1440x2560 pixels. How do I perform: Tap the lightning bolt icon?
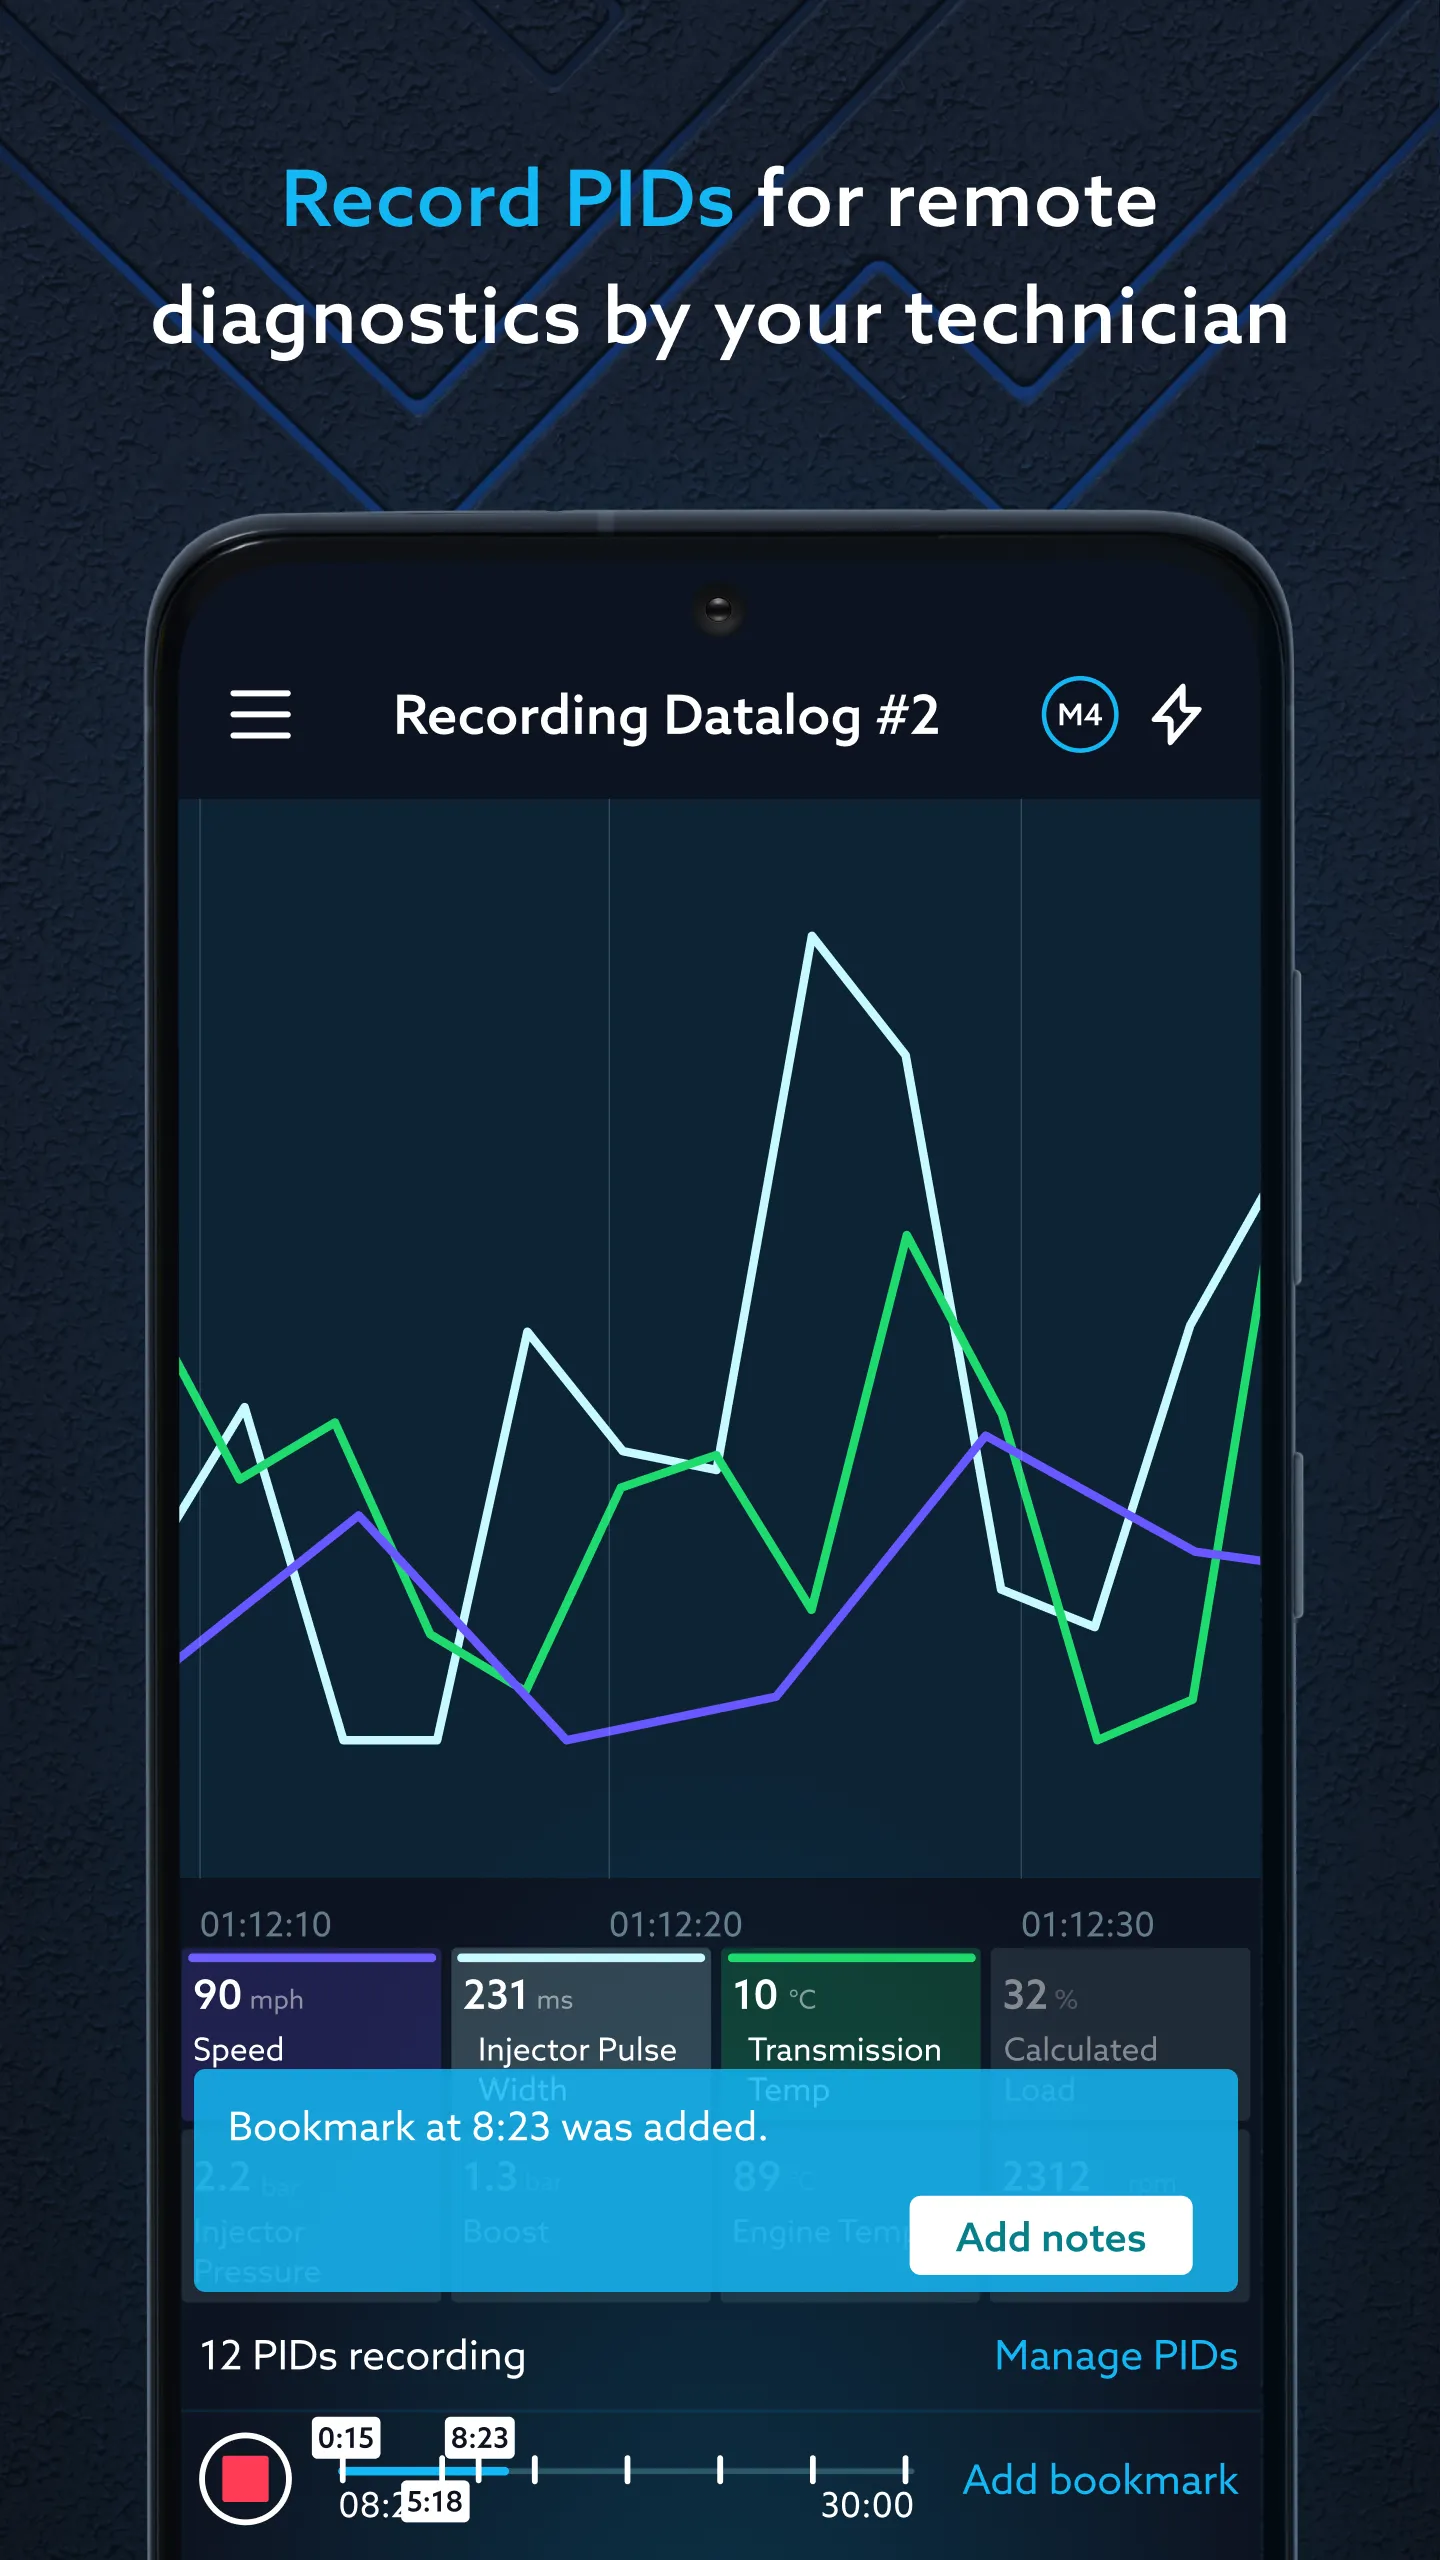click(1177, 714)
